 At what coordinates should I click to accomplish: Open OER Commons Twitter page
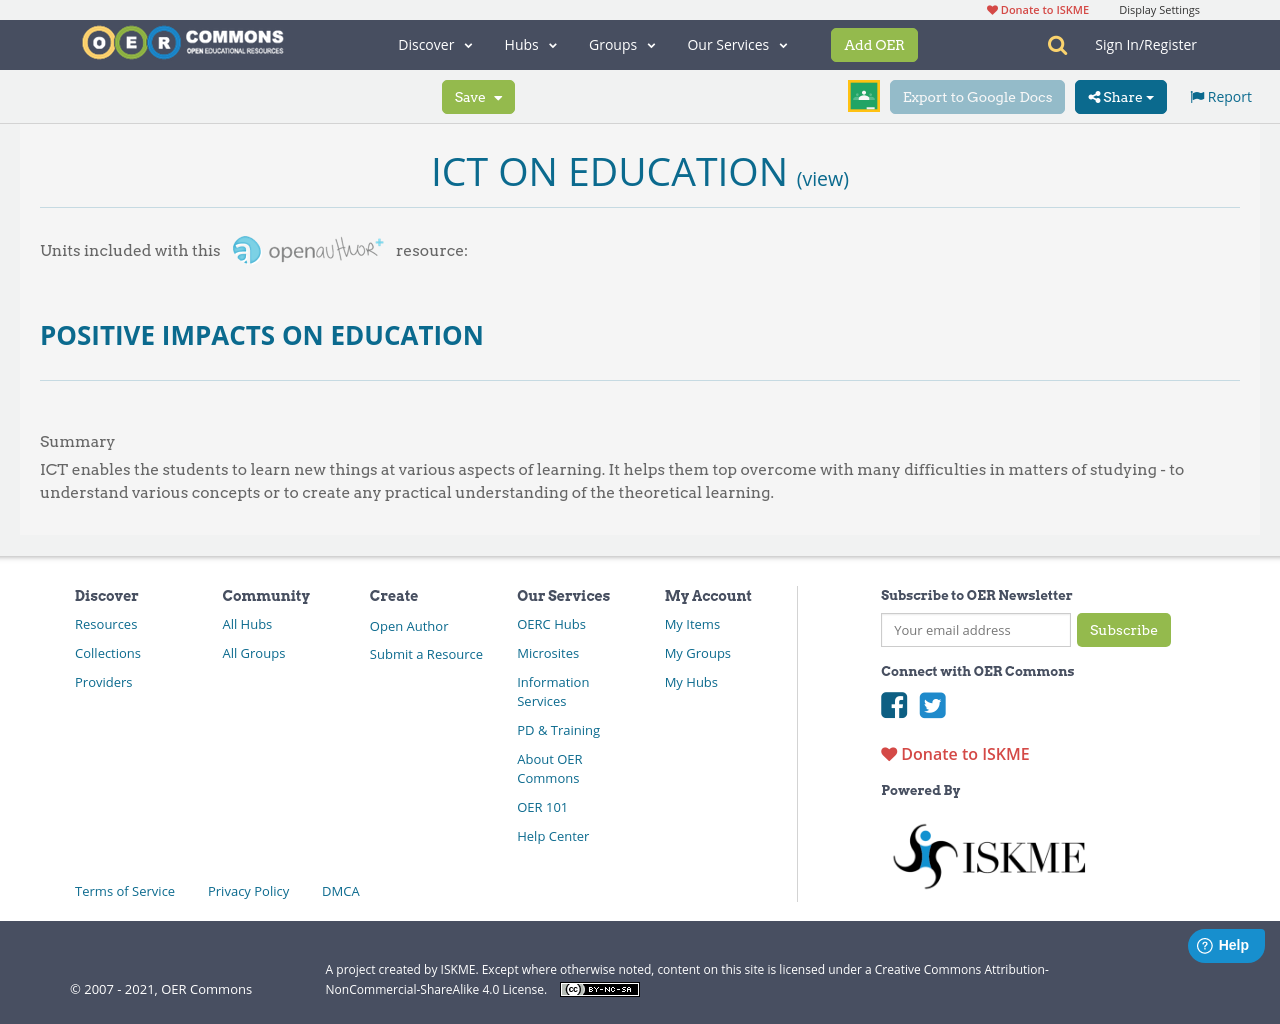click(x=932, y=705)
